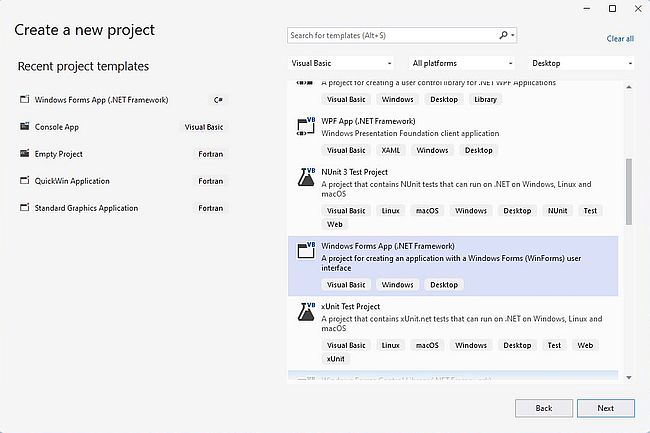Click the C# language badge in recent templates
Screen dimensions: 650x433
point(218,100)
